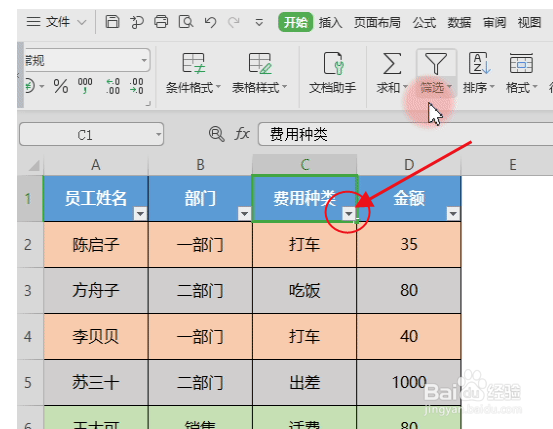Decrease decimal places
This screenshot has height=429, width=553.
coord(136,86)
